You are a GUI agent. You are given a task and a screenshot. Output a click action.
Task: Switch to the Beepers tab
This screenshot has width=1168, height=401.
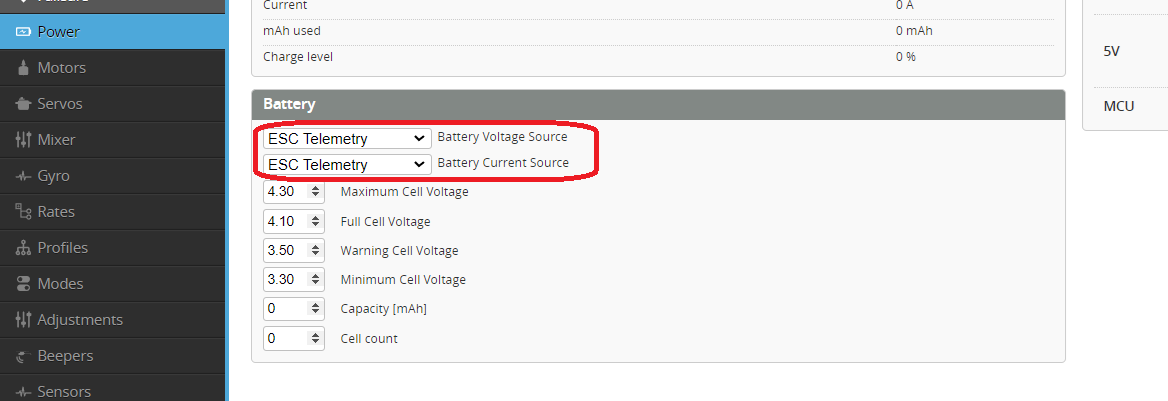tap(65, 356)
